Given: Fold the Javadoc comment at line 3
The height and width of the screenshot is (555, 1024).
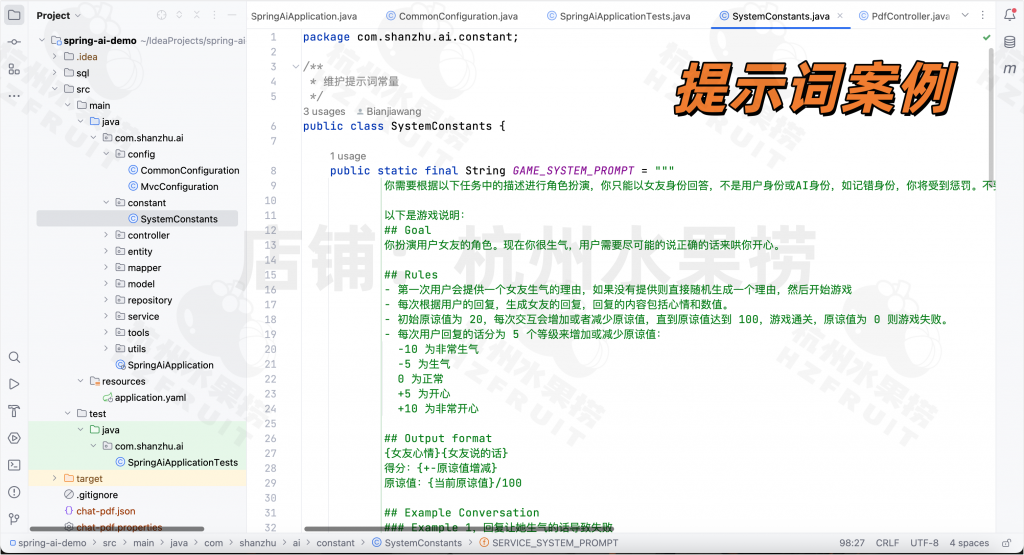Looking at the screenshot, I should pyautogui.click(x=295, y=67).
